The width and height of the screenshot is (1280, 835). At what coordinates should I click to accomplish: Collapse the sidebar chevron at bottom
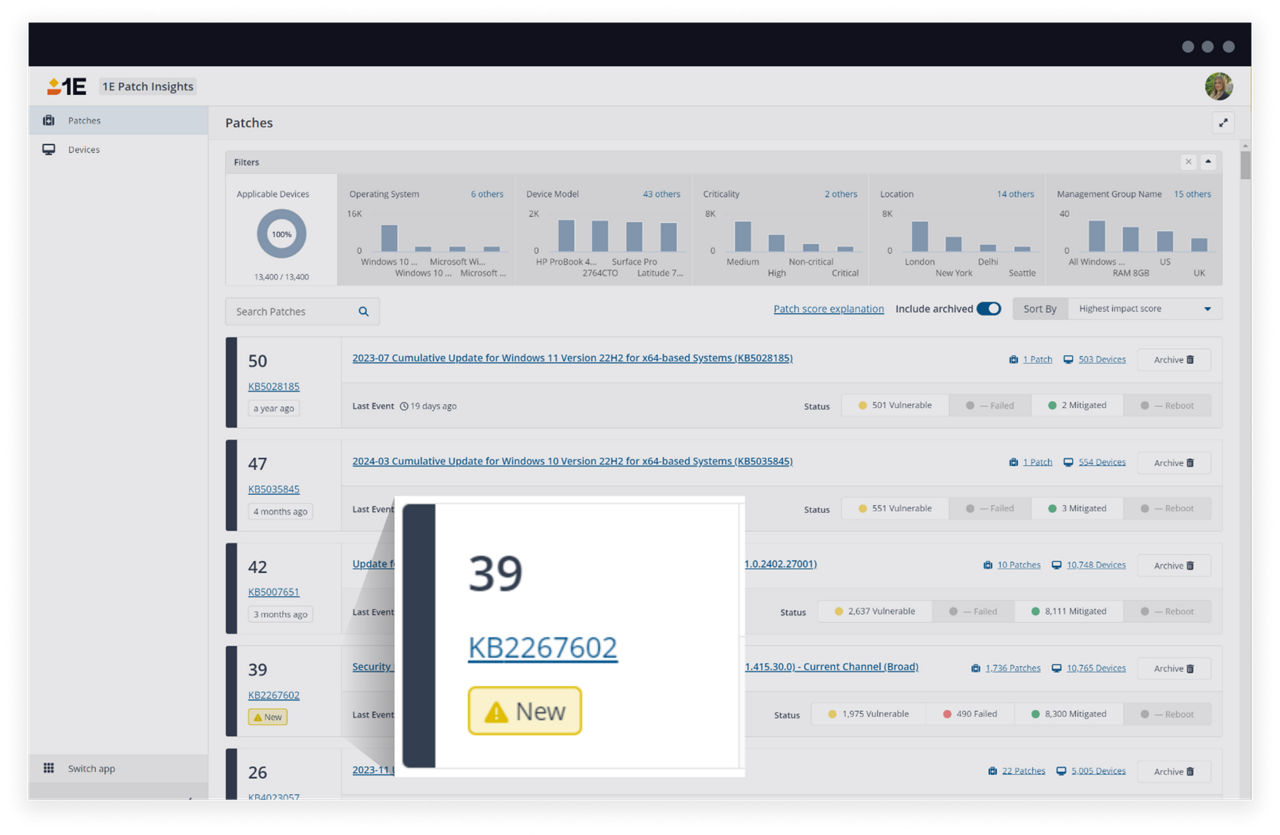pos(189,797)
